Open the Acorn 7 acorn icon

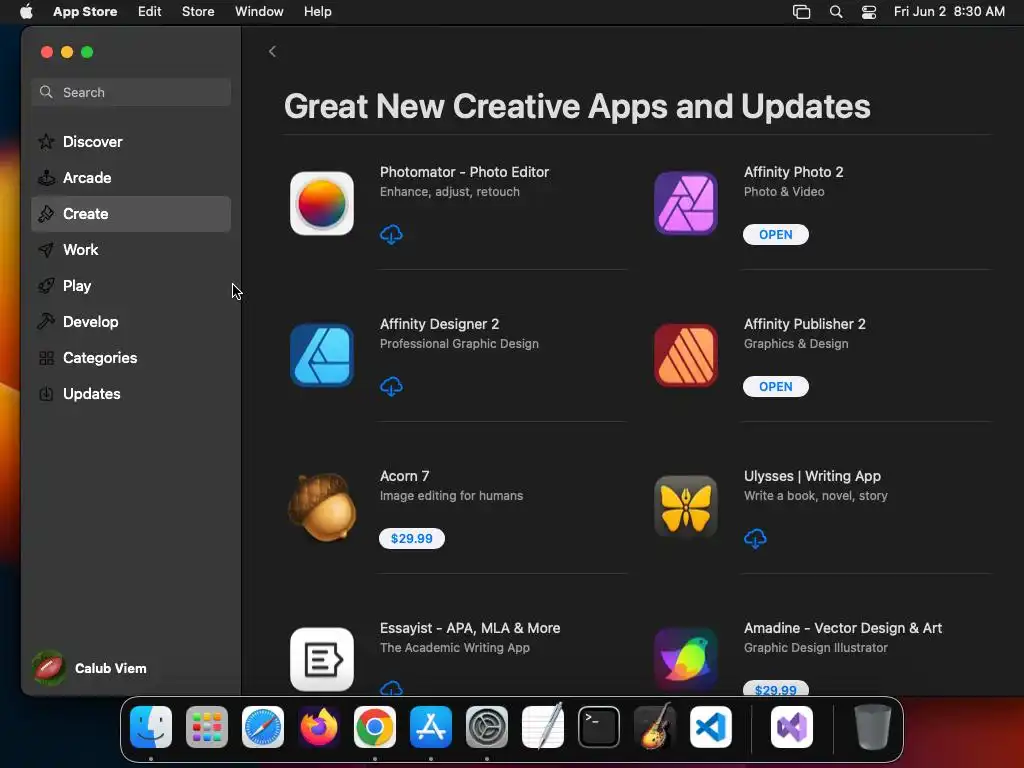point(322,507)
